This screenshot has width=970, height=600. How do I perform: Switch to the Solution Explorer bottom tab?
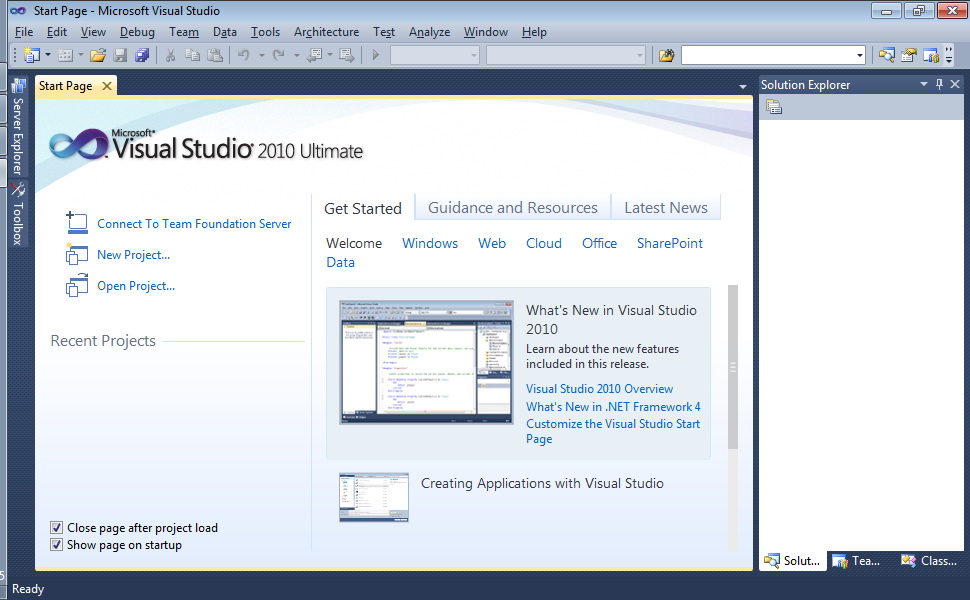tap(792, 560)
